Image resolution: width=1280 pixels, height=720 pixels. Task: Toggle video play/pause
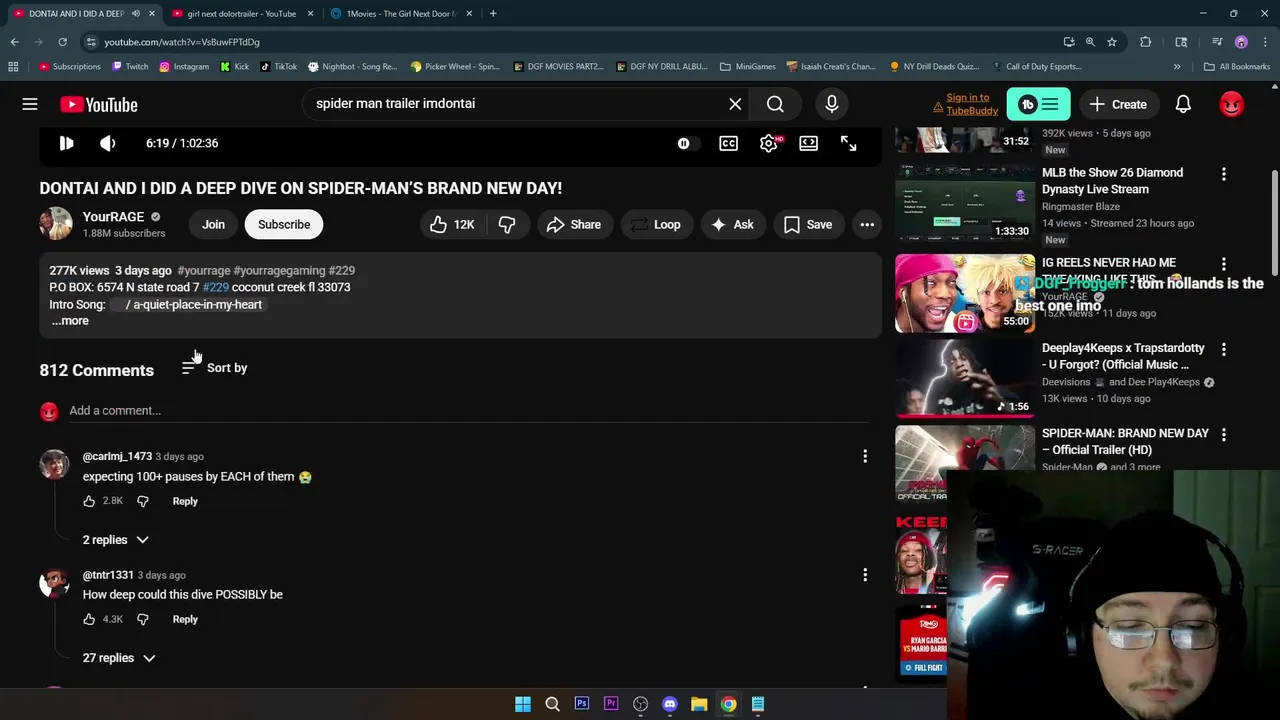(x=66, y=143)
